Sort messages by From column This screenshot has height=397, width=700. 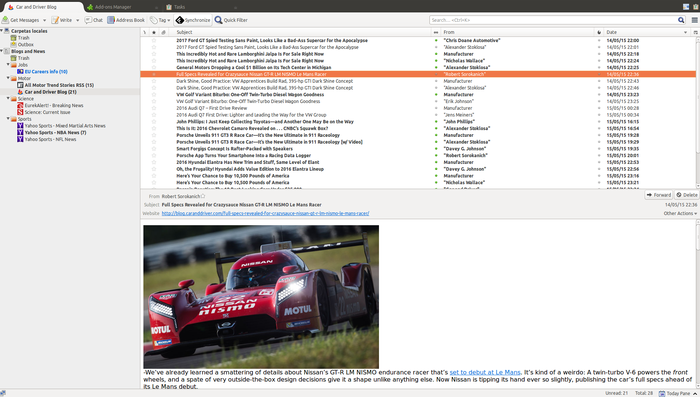[518, 32]
